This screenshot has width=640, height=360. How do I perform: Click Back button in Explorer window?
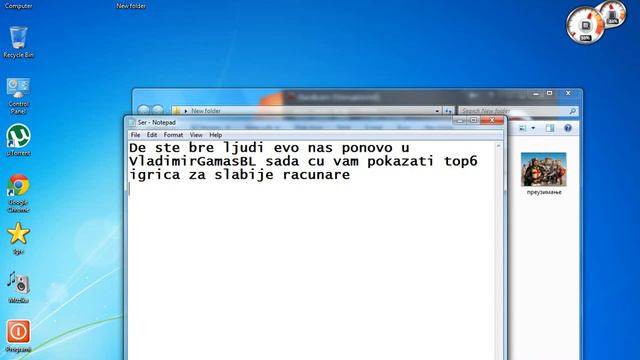tap(143, 110)
